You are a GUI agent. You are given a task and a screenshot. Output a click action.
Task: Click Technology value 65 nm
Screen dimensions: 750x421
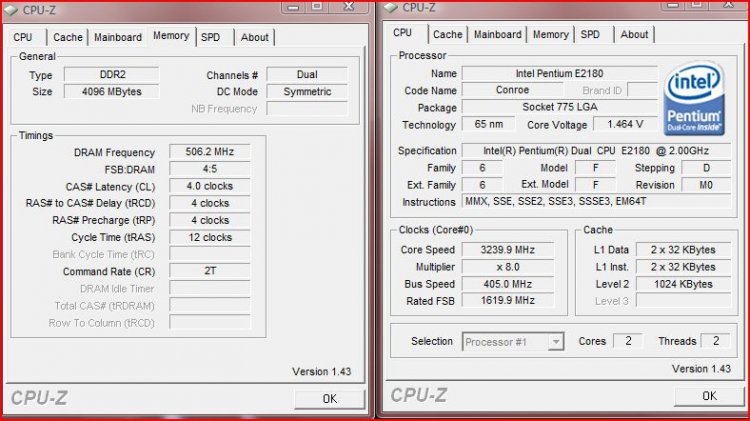pos(488,124)
